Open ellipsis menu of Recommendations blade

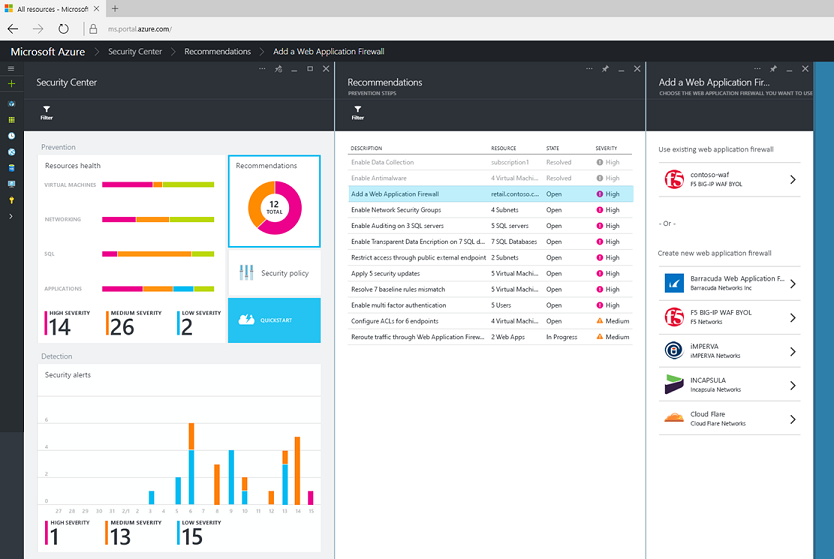589,69
